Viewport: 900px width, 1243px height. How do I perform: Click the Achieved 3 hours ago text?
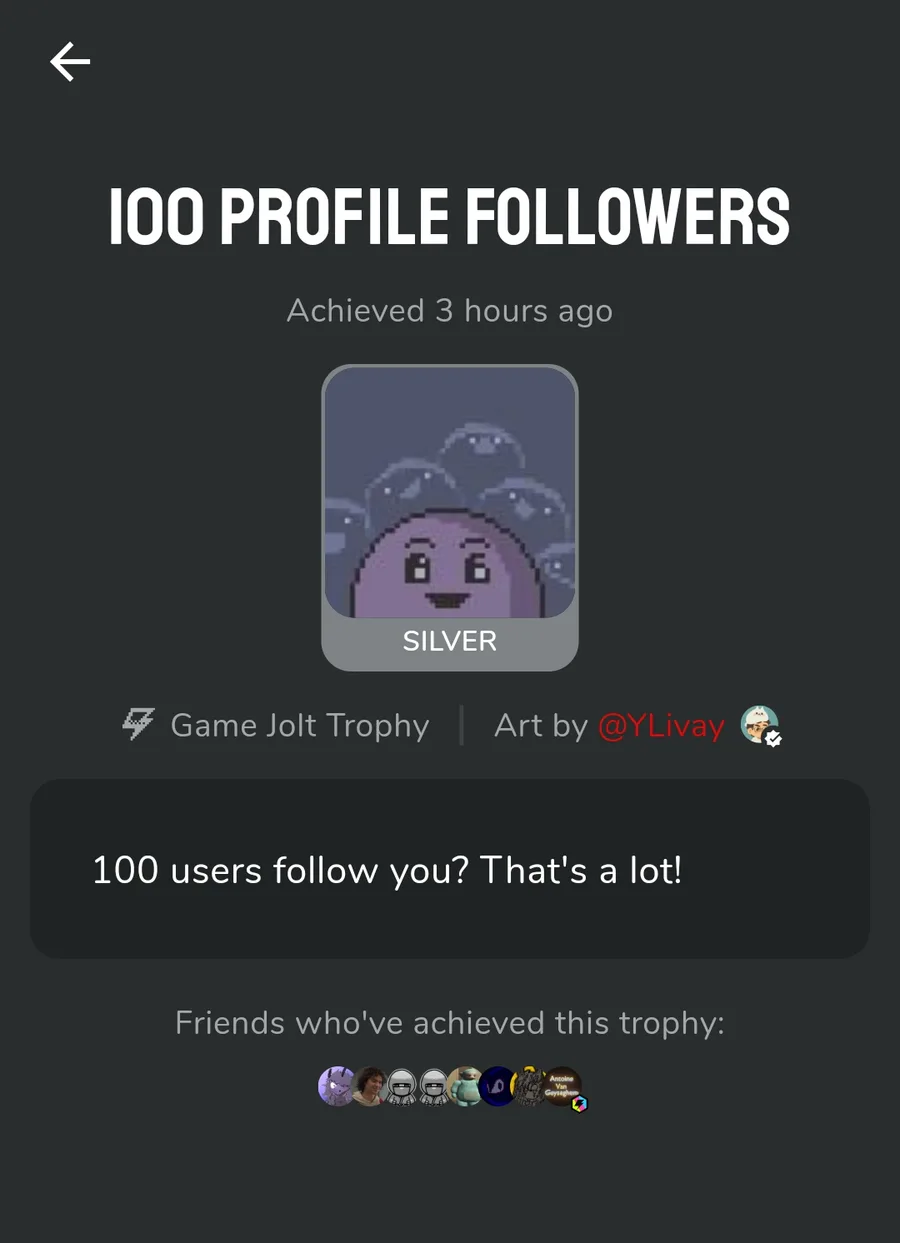point(450,311)
